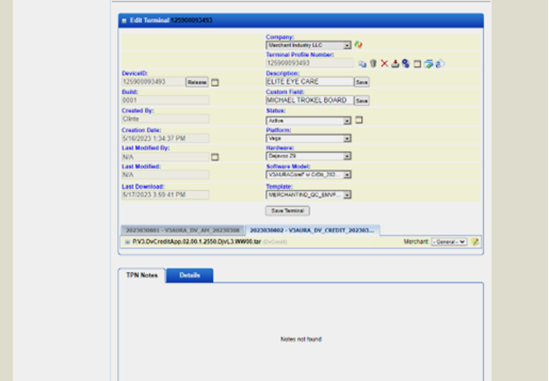Switch to the TPN Notes tab
Screen dimensions: 549x381
(142, 275)
